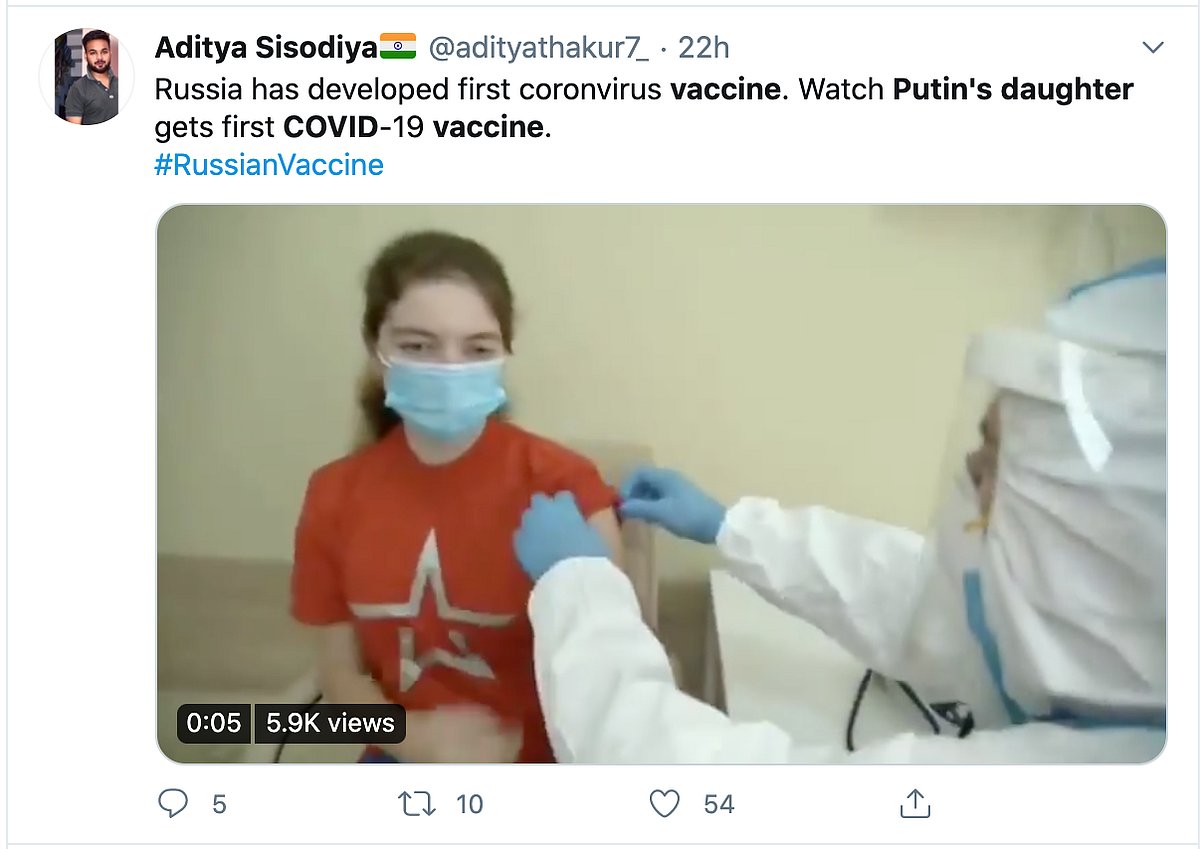This screenshot has width=1200, height=849.
Task: Like the tweet with the heart icon
Action: tap(664, 803)
